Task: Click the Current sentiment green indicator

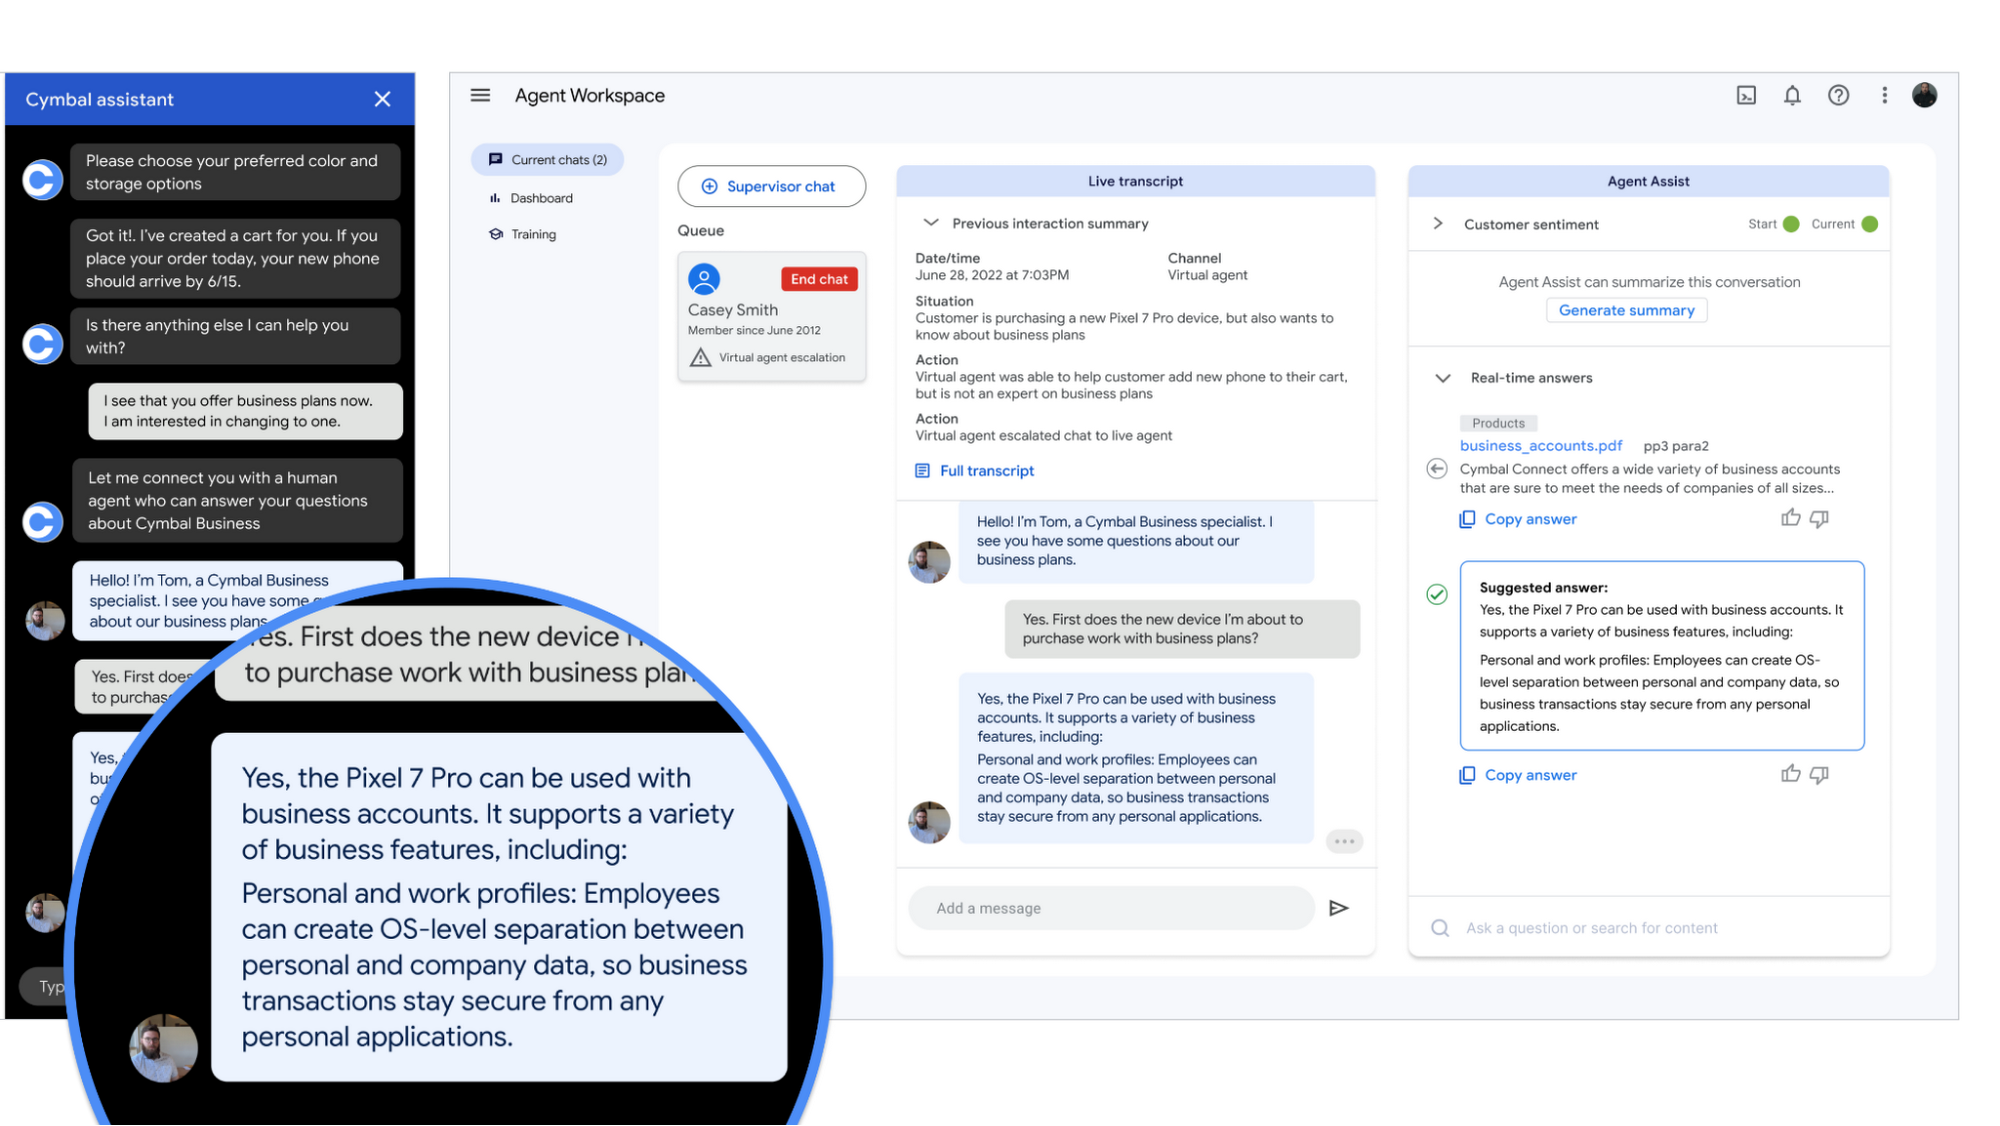Action: pos(1870,224)
